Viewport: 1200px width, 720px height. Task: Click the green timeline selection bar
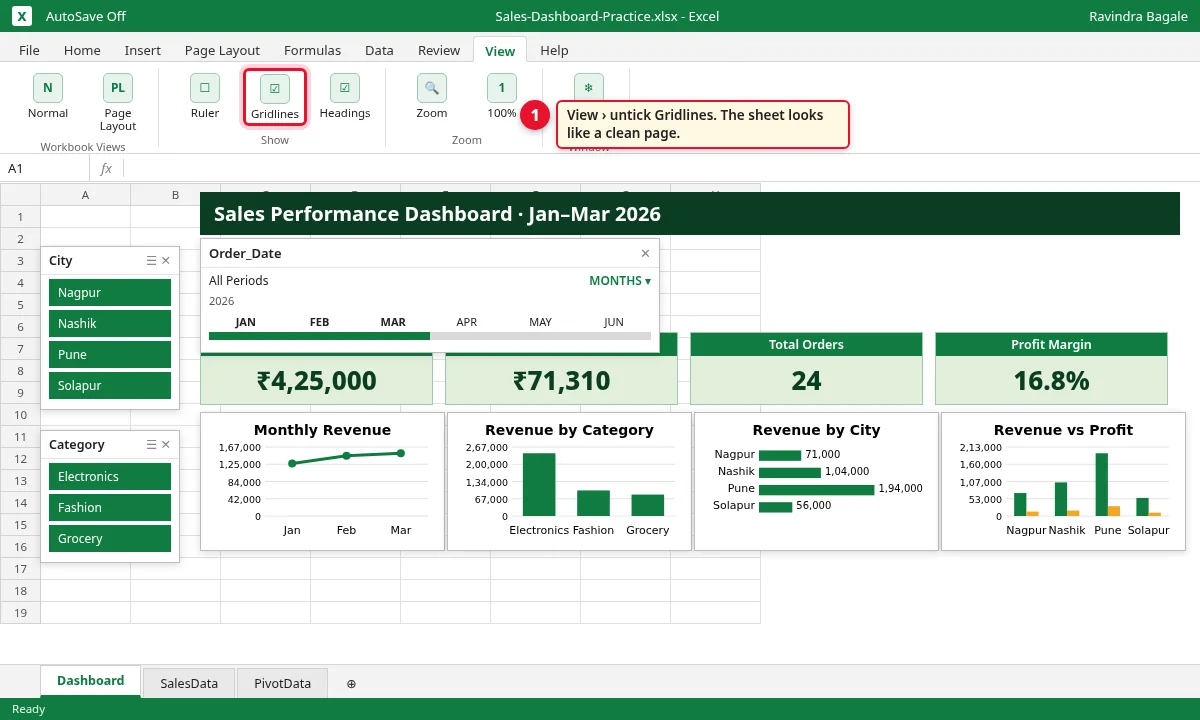click(320, 336)
